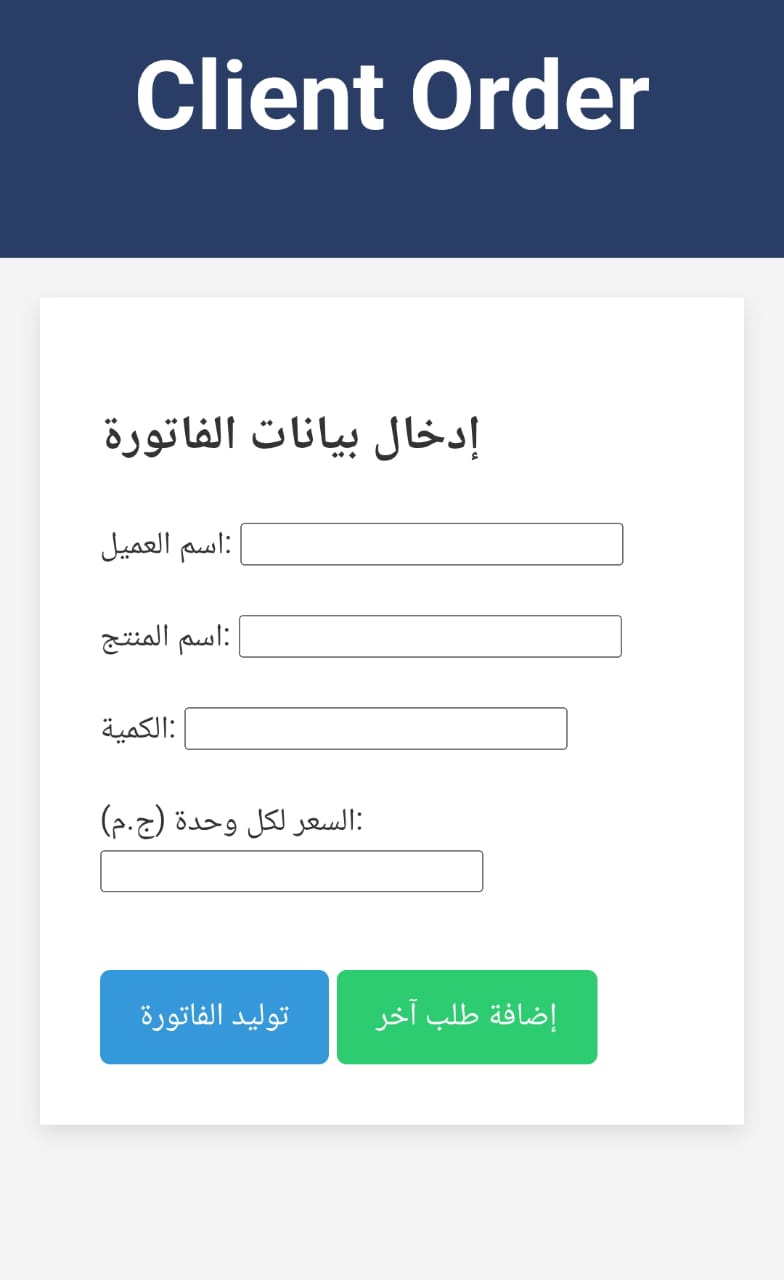
Task: Click the word Client in header title
Action: (x=260, y=97)
